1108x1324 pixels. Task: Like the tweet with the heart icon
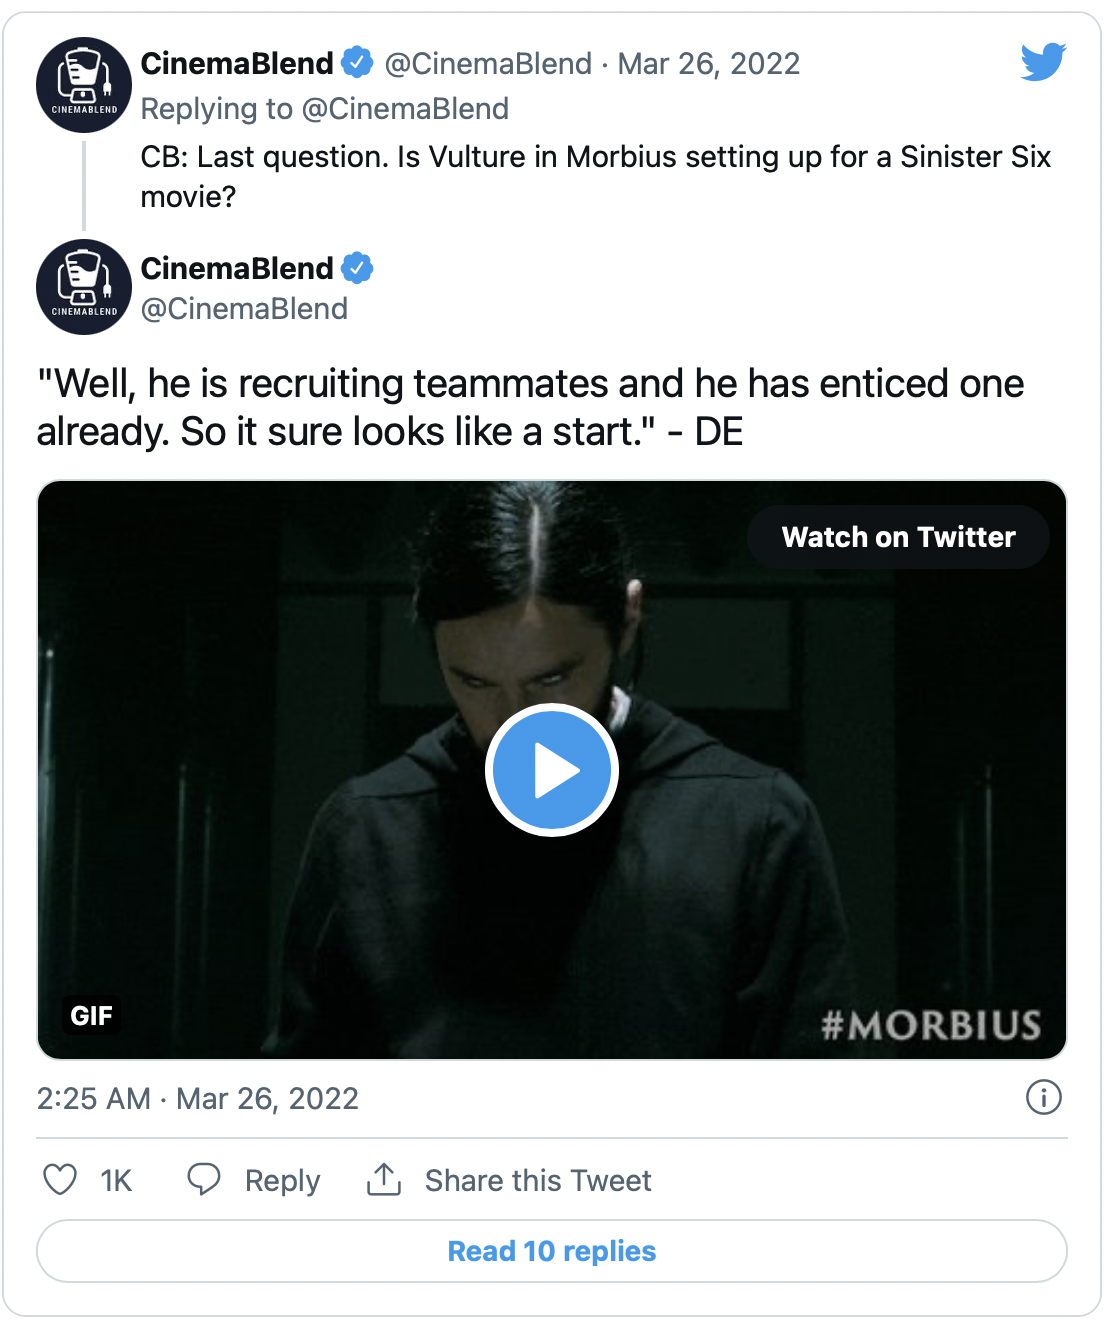point(60,1180)
